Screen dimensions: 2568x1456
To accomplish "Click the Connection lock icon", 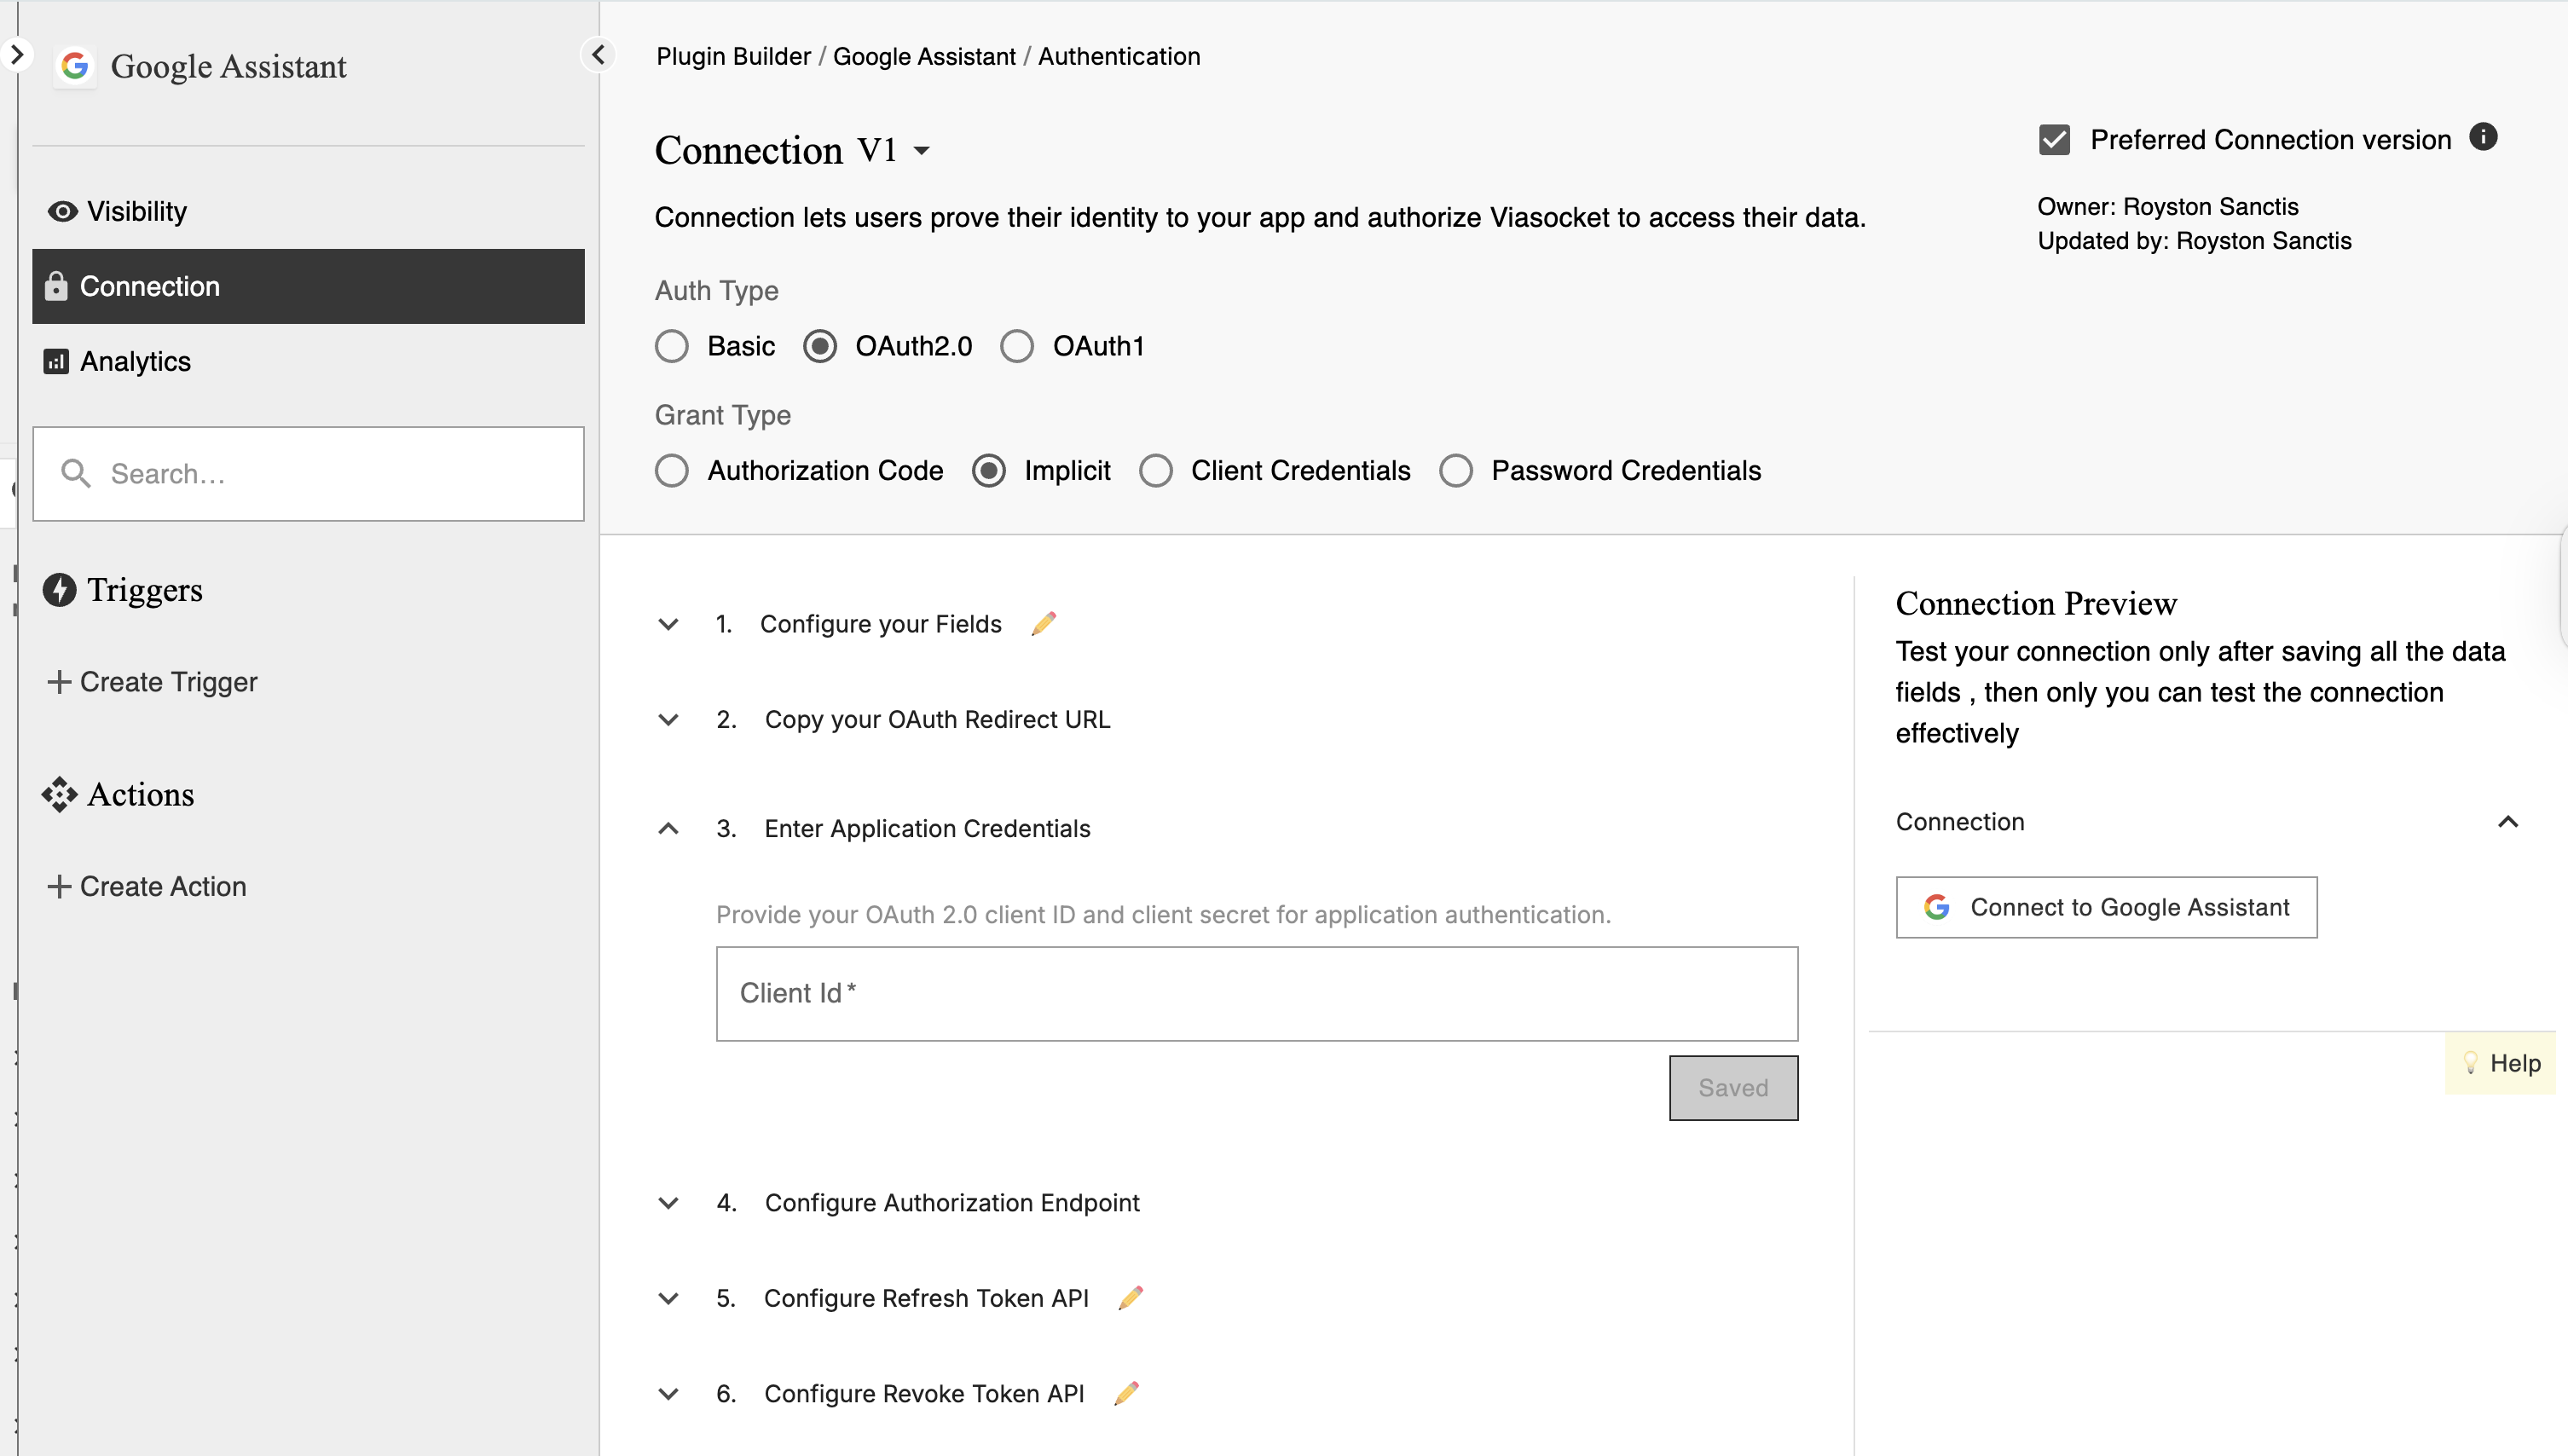I will pyautogui.click(x=56, y=286).
